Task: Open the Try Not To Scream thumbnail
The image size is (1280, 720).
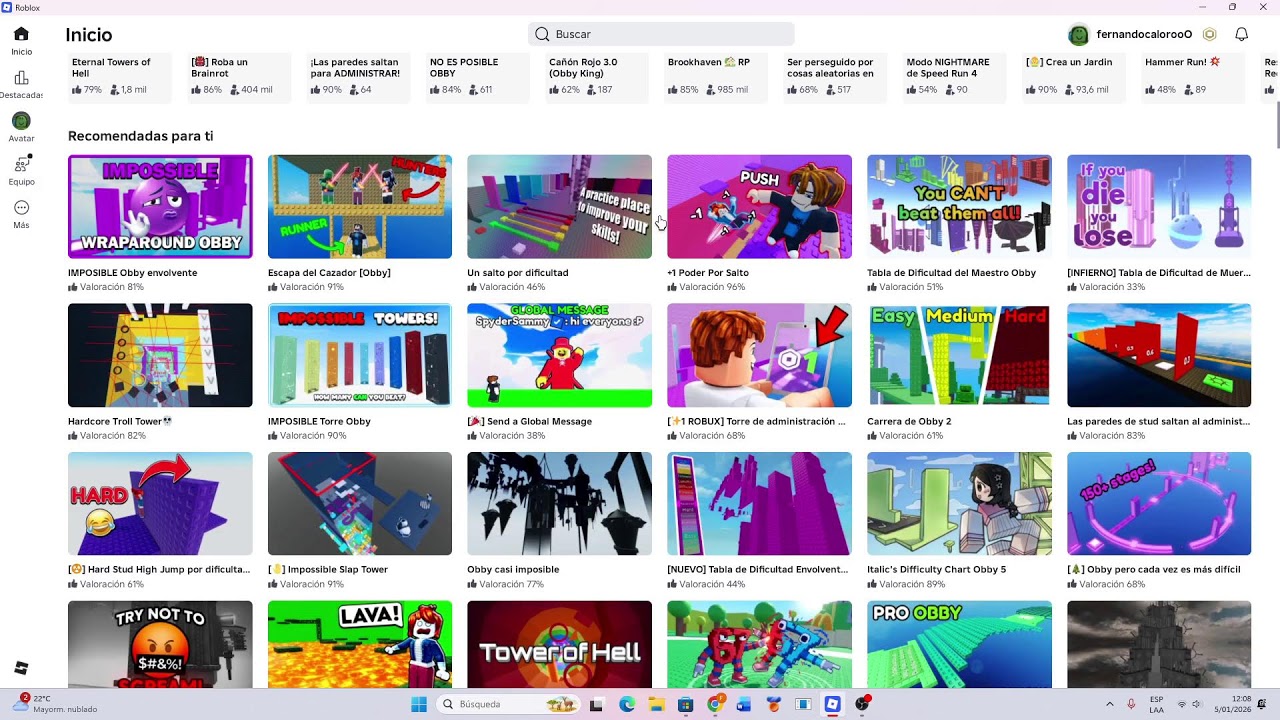Action: [x=160, y=644]
